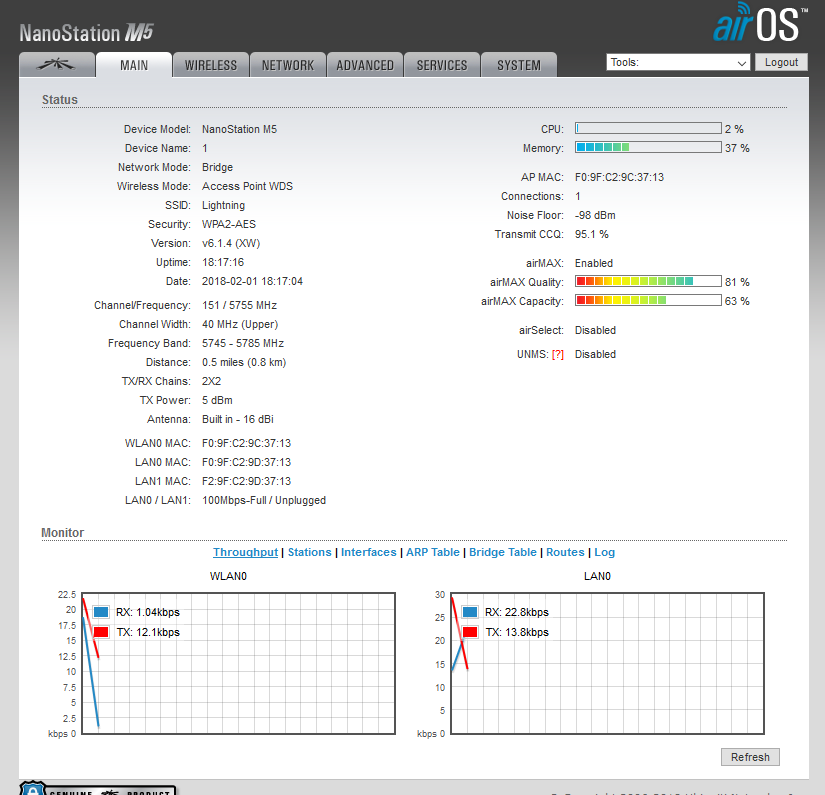The height and width of the screenshot is (795, 825).
Task: Click the airMAX value Enabled
Action: pos(593,263)
